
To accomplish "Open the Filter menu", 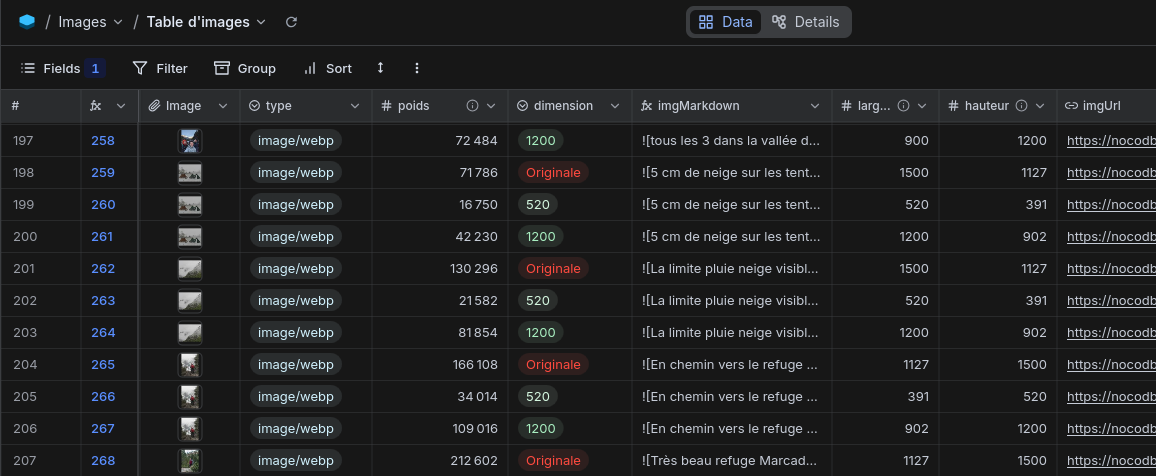I will click(x=160, y=69).
